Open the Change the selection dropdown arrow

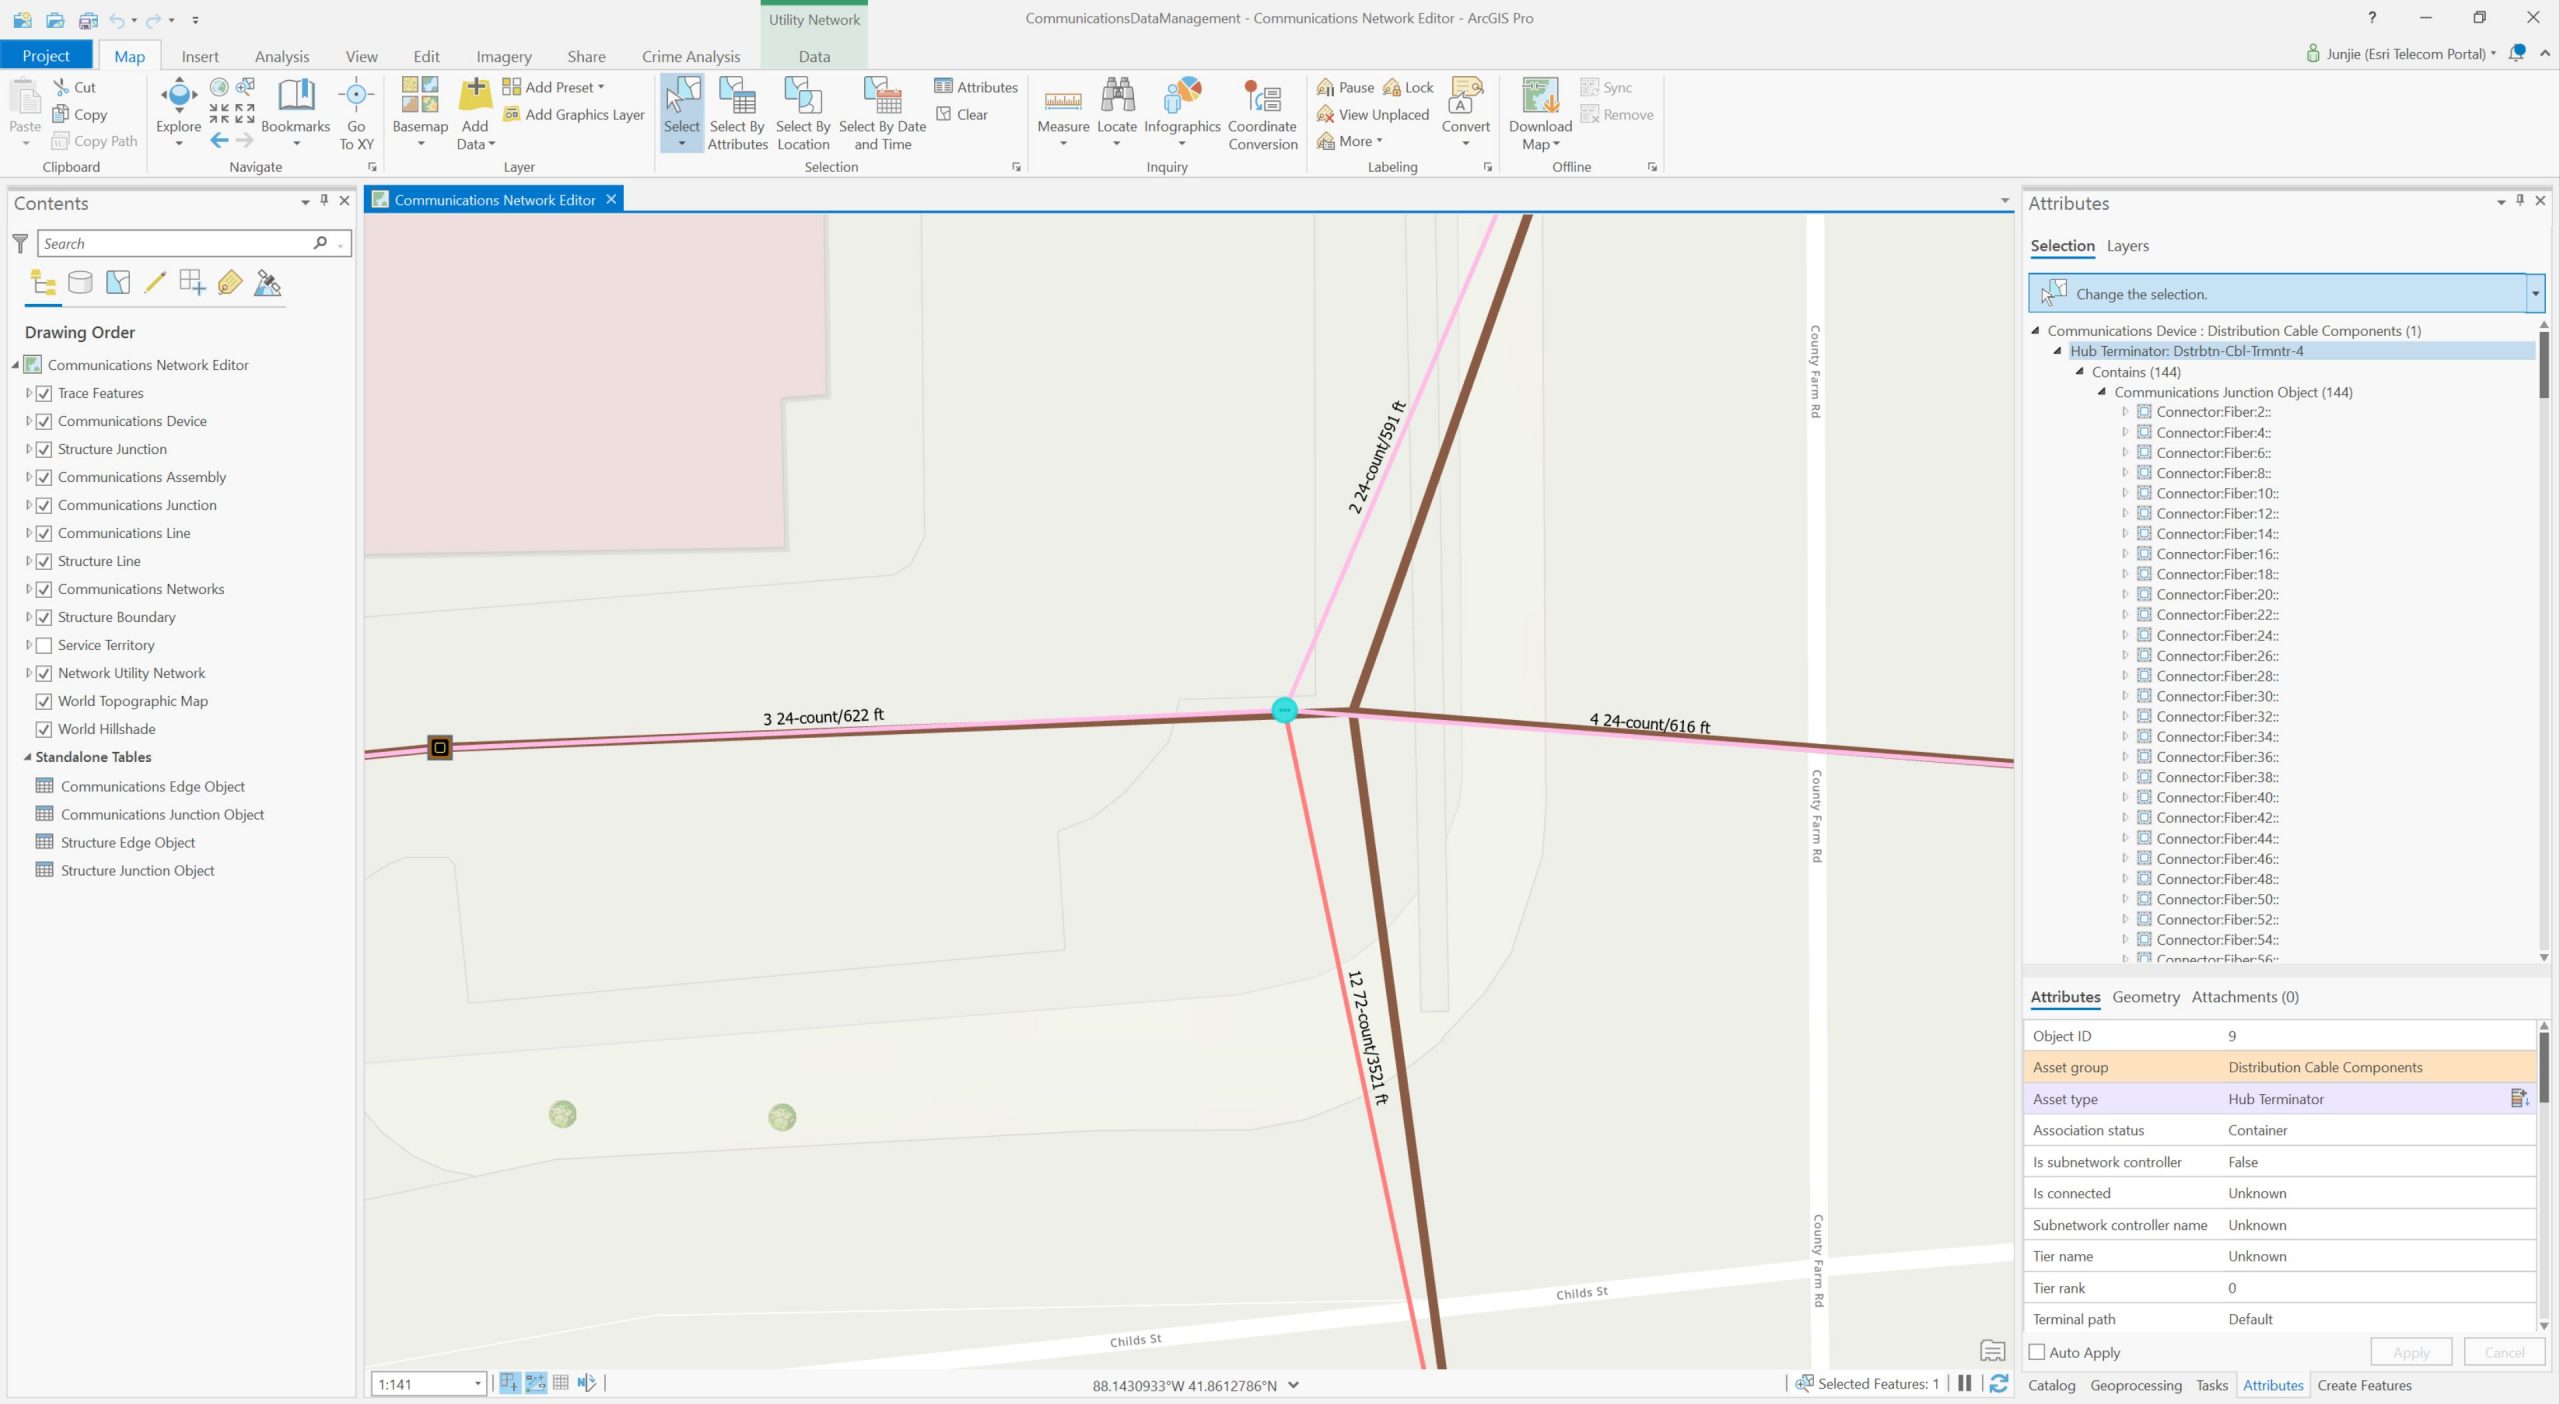point(2535,293)
